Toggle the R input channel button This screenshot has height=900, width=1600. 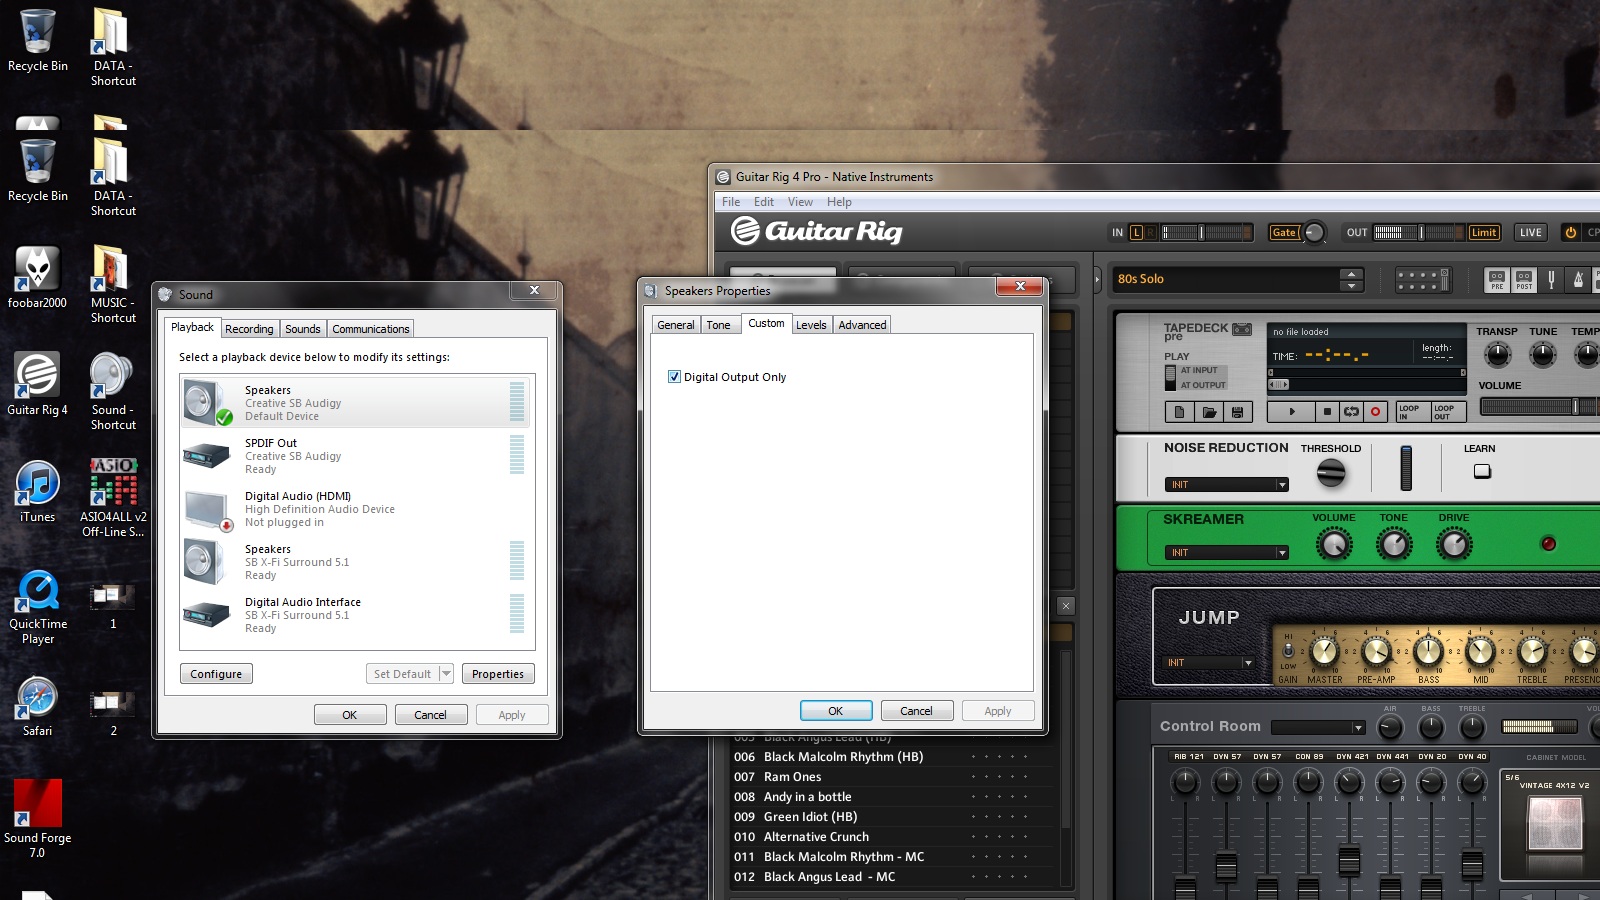coord(1150,232)
